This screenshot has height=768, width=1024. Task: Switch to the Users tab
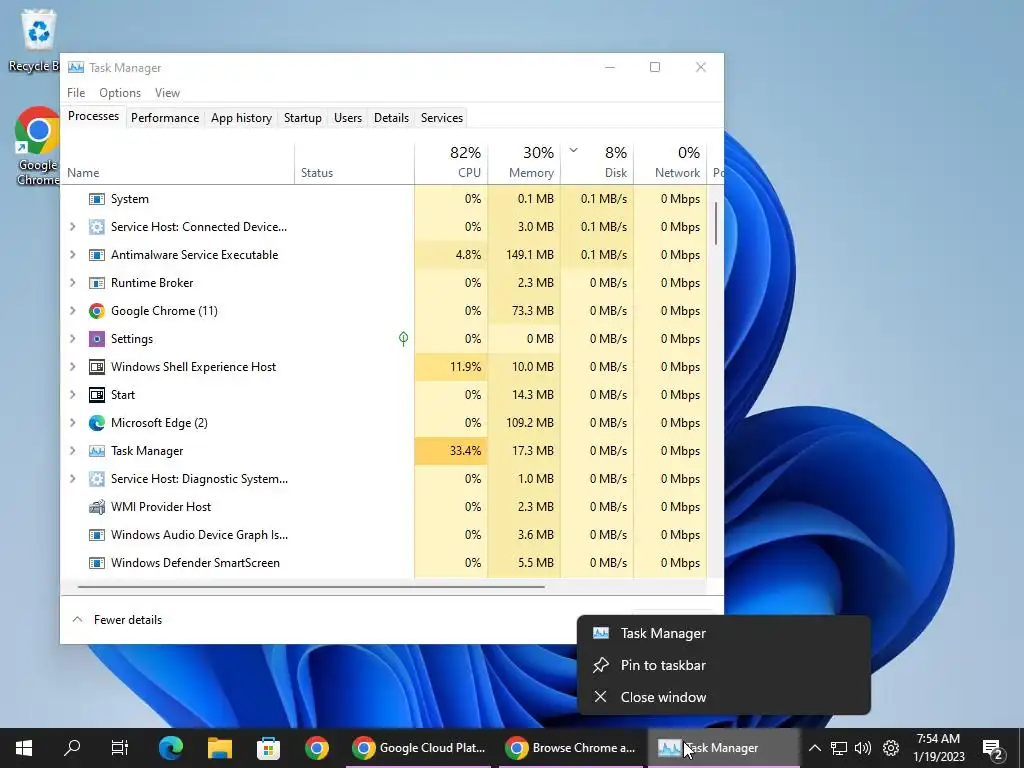pos(347,118)
